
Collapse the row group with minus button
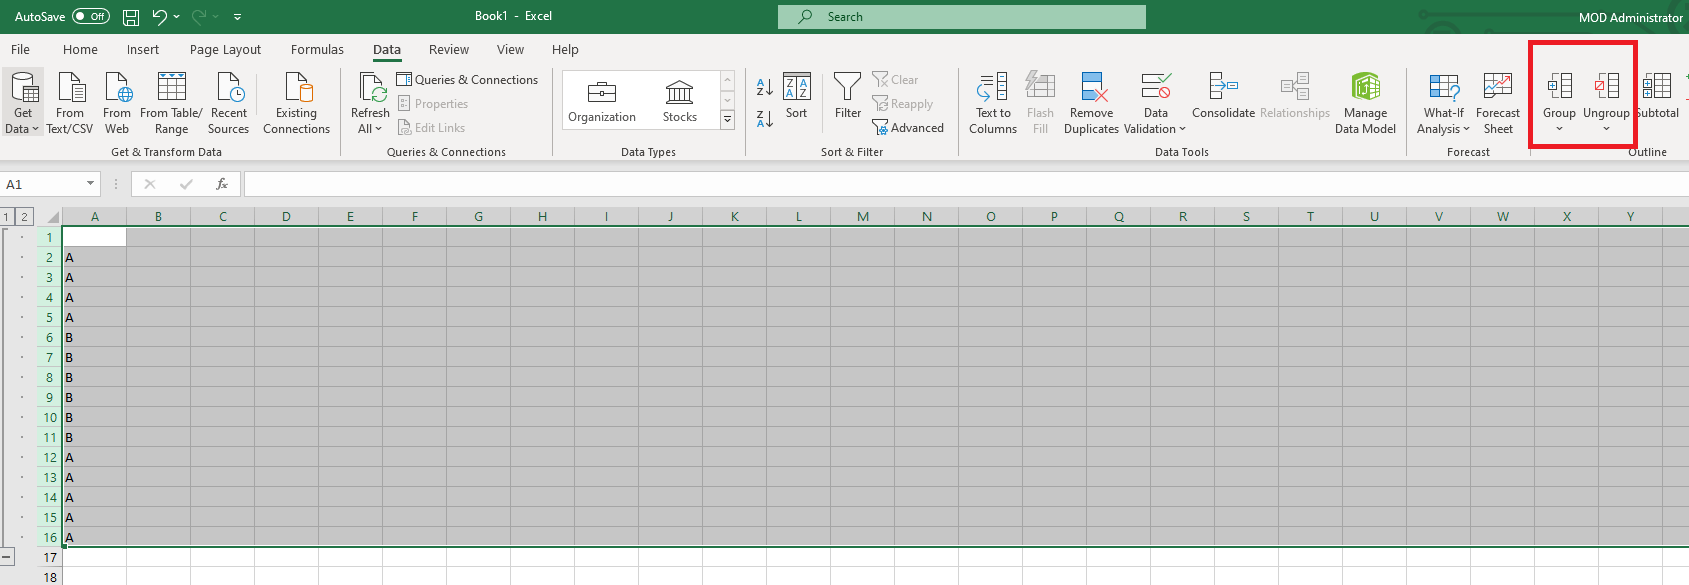tap(7, 557)
